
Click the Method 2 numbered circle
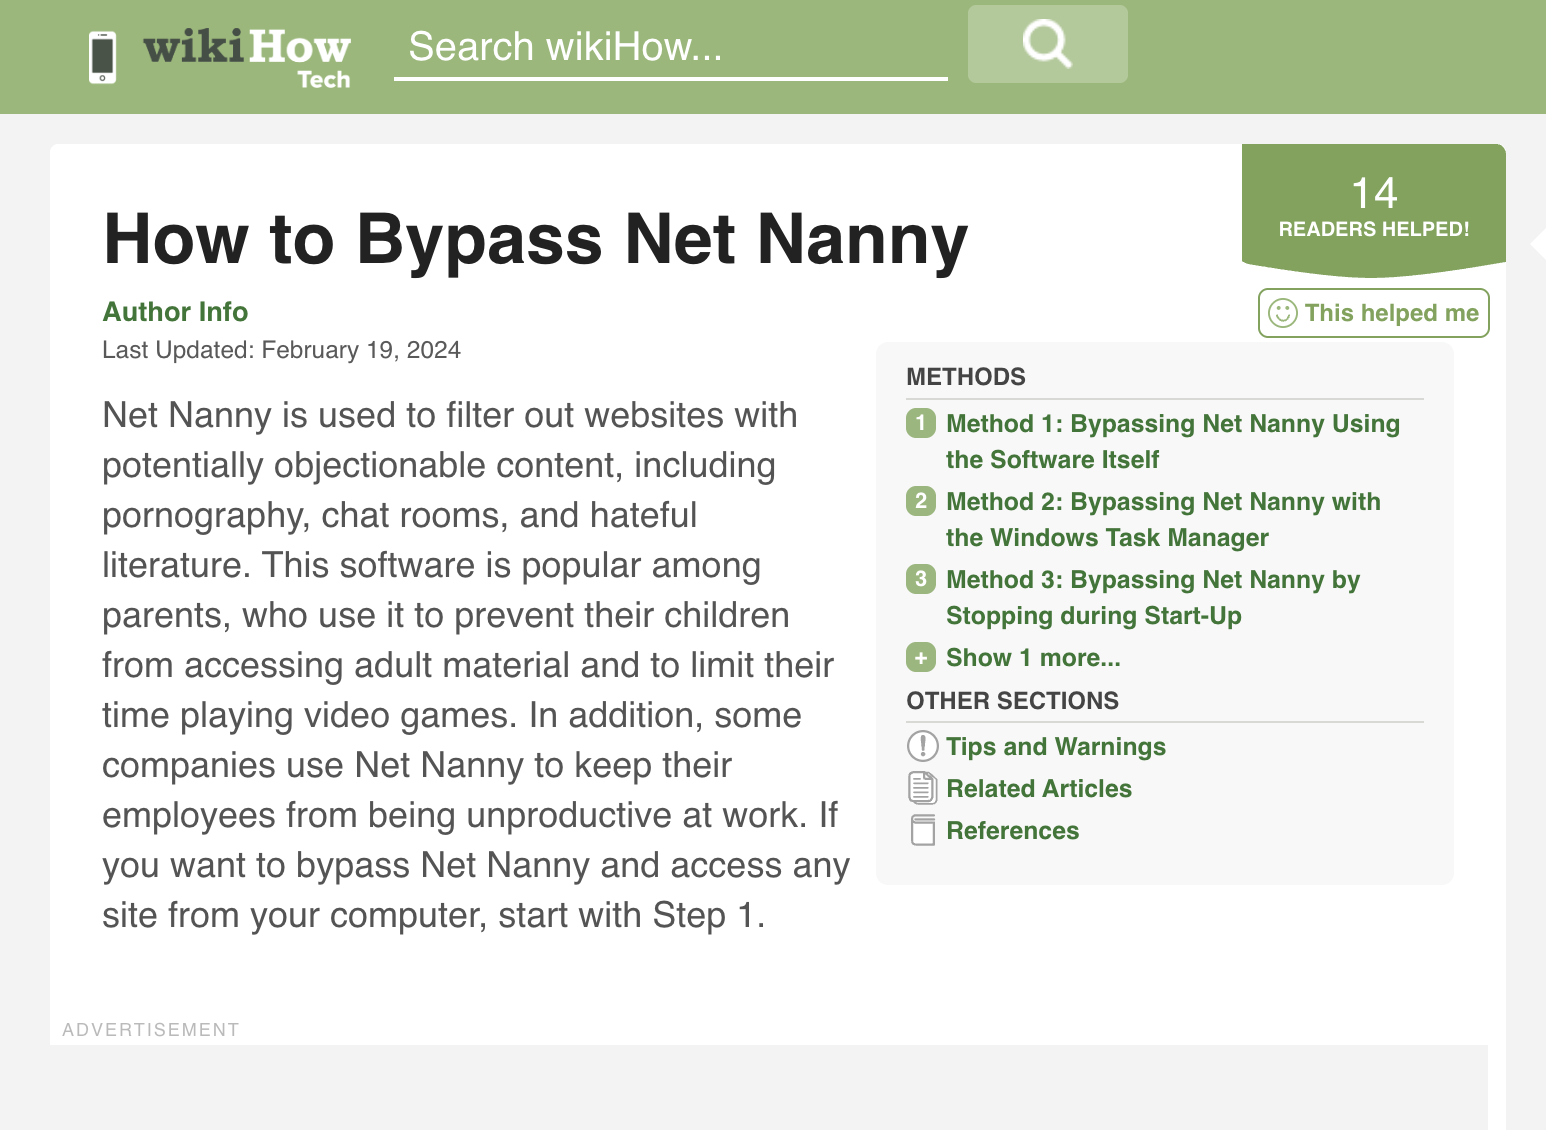click(919, 501)
